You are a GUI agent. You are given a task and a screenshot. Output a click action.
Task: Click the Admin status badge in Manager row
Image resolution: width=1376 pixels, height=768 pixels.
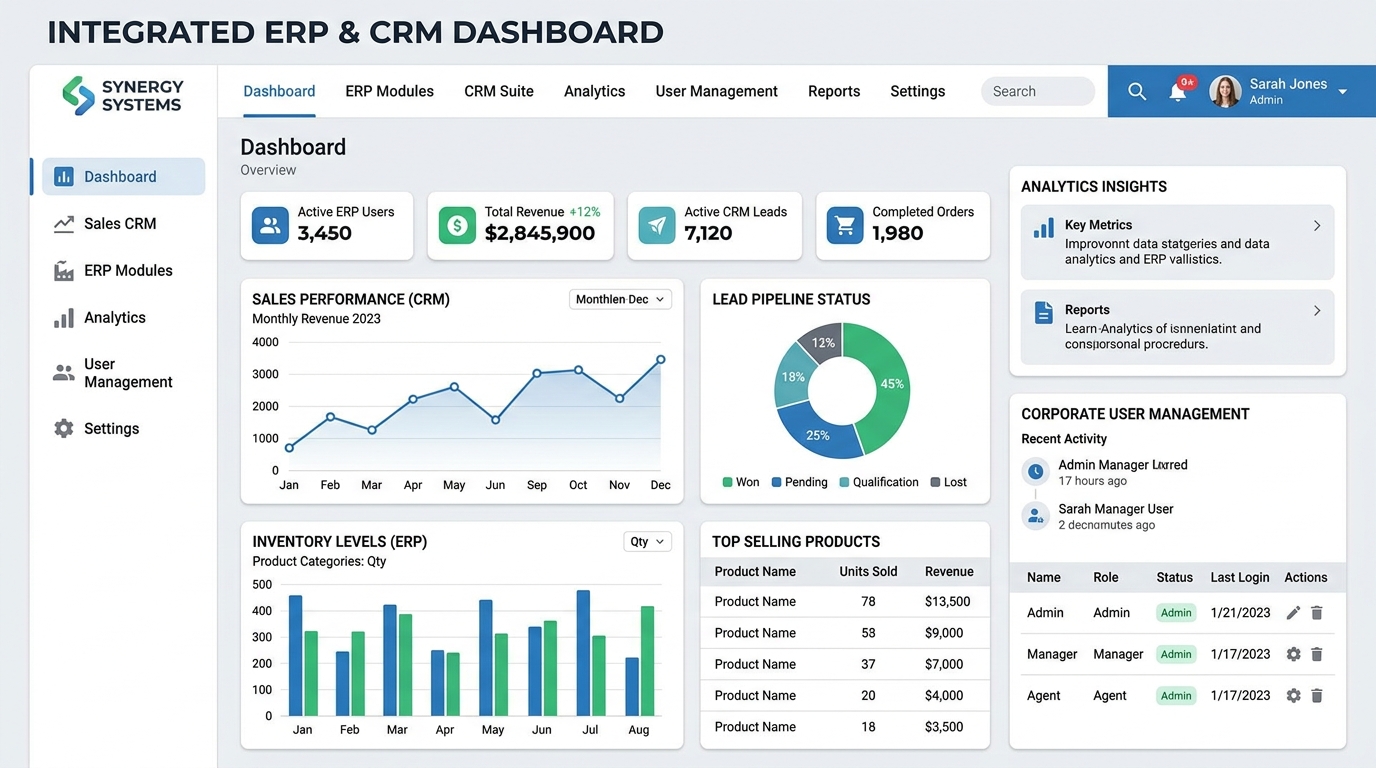click(1176, 654)
